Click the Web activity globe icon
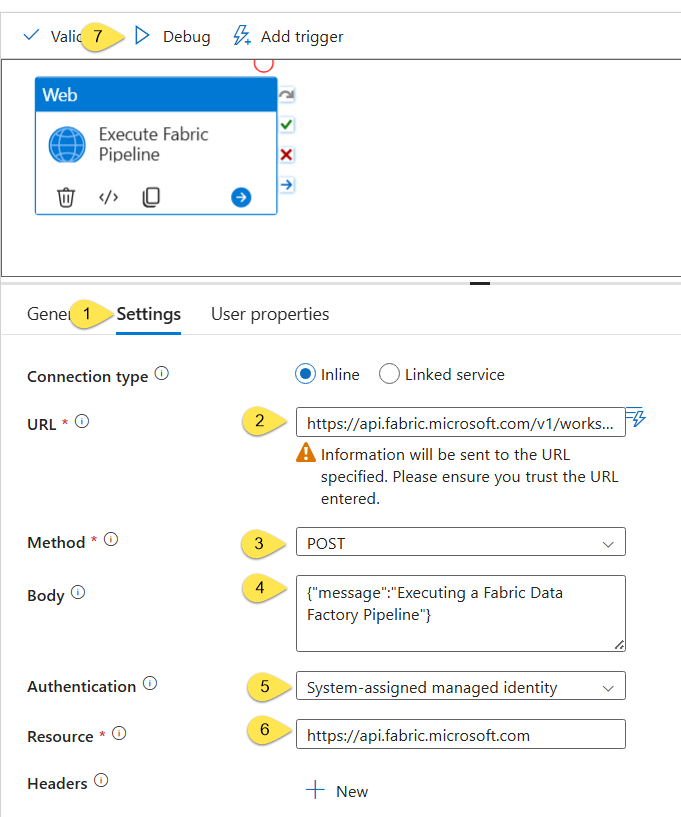 (x=67, y=145)
